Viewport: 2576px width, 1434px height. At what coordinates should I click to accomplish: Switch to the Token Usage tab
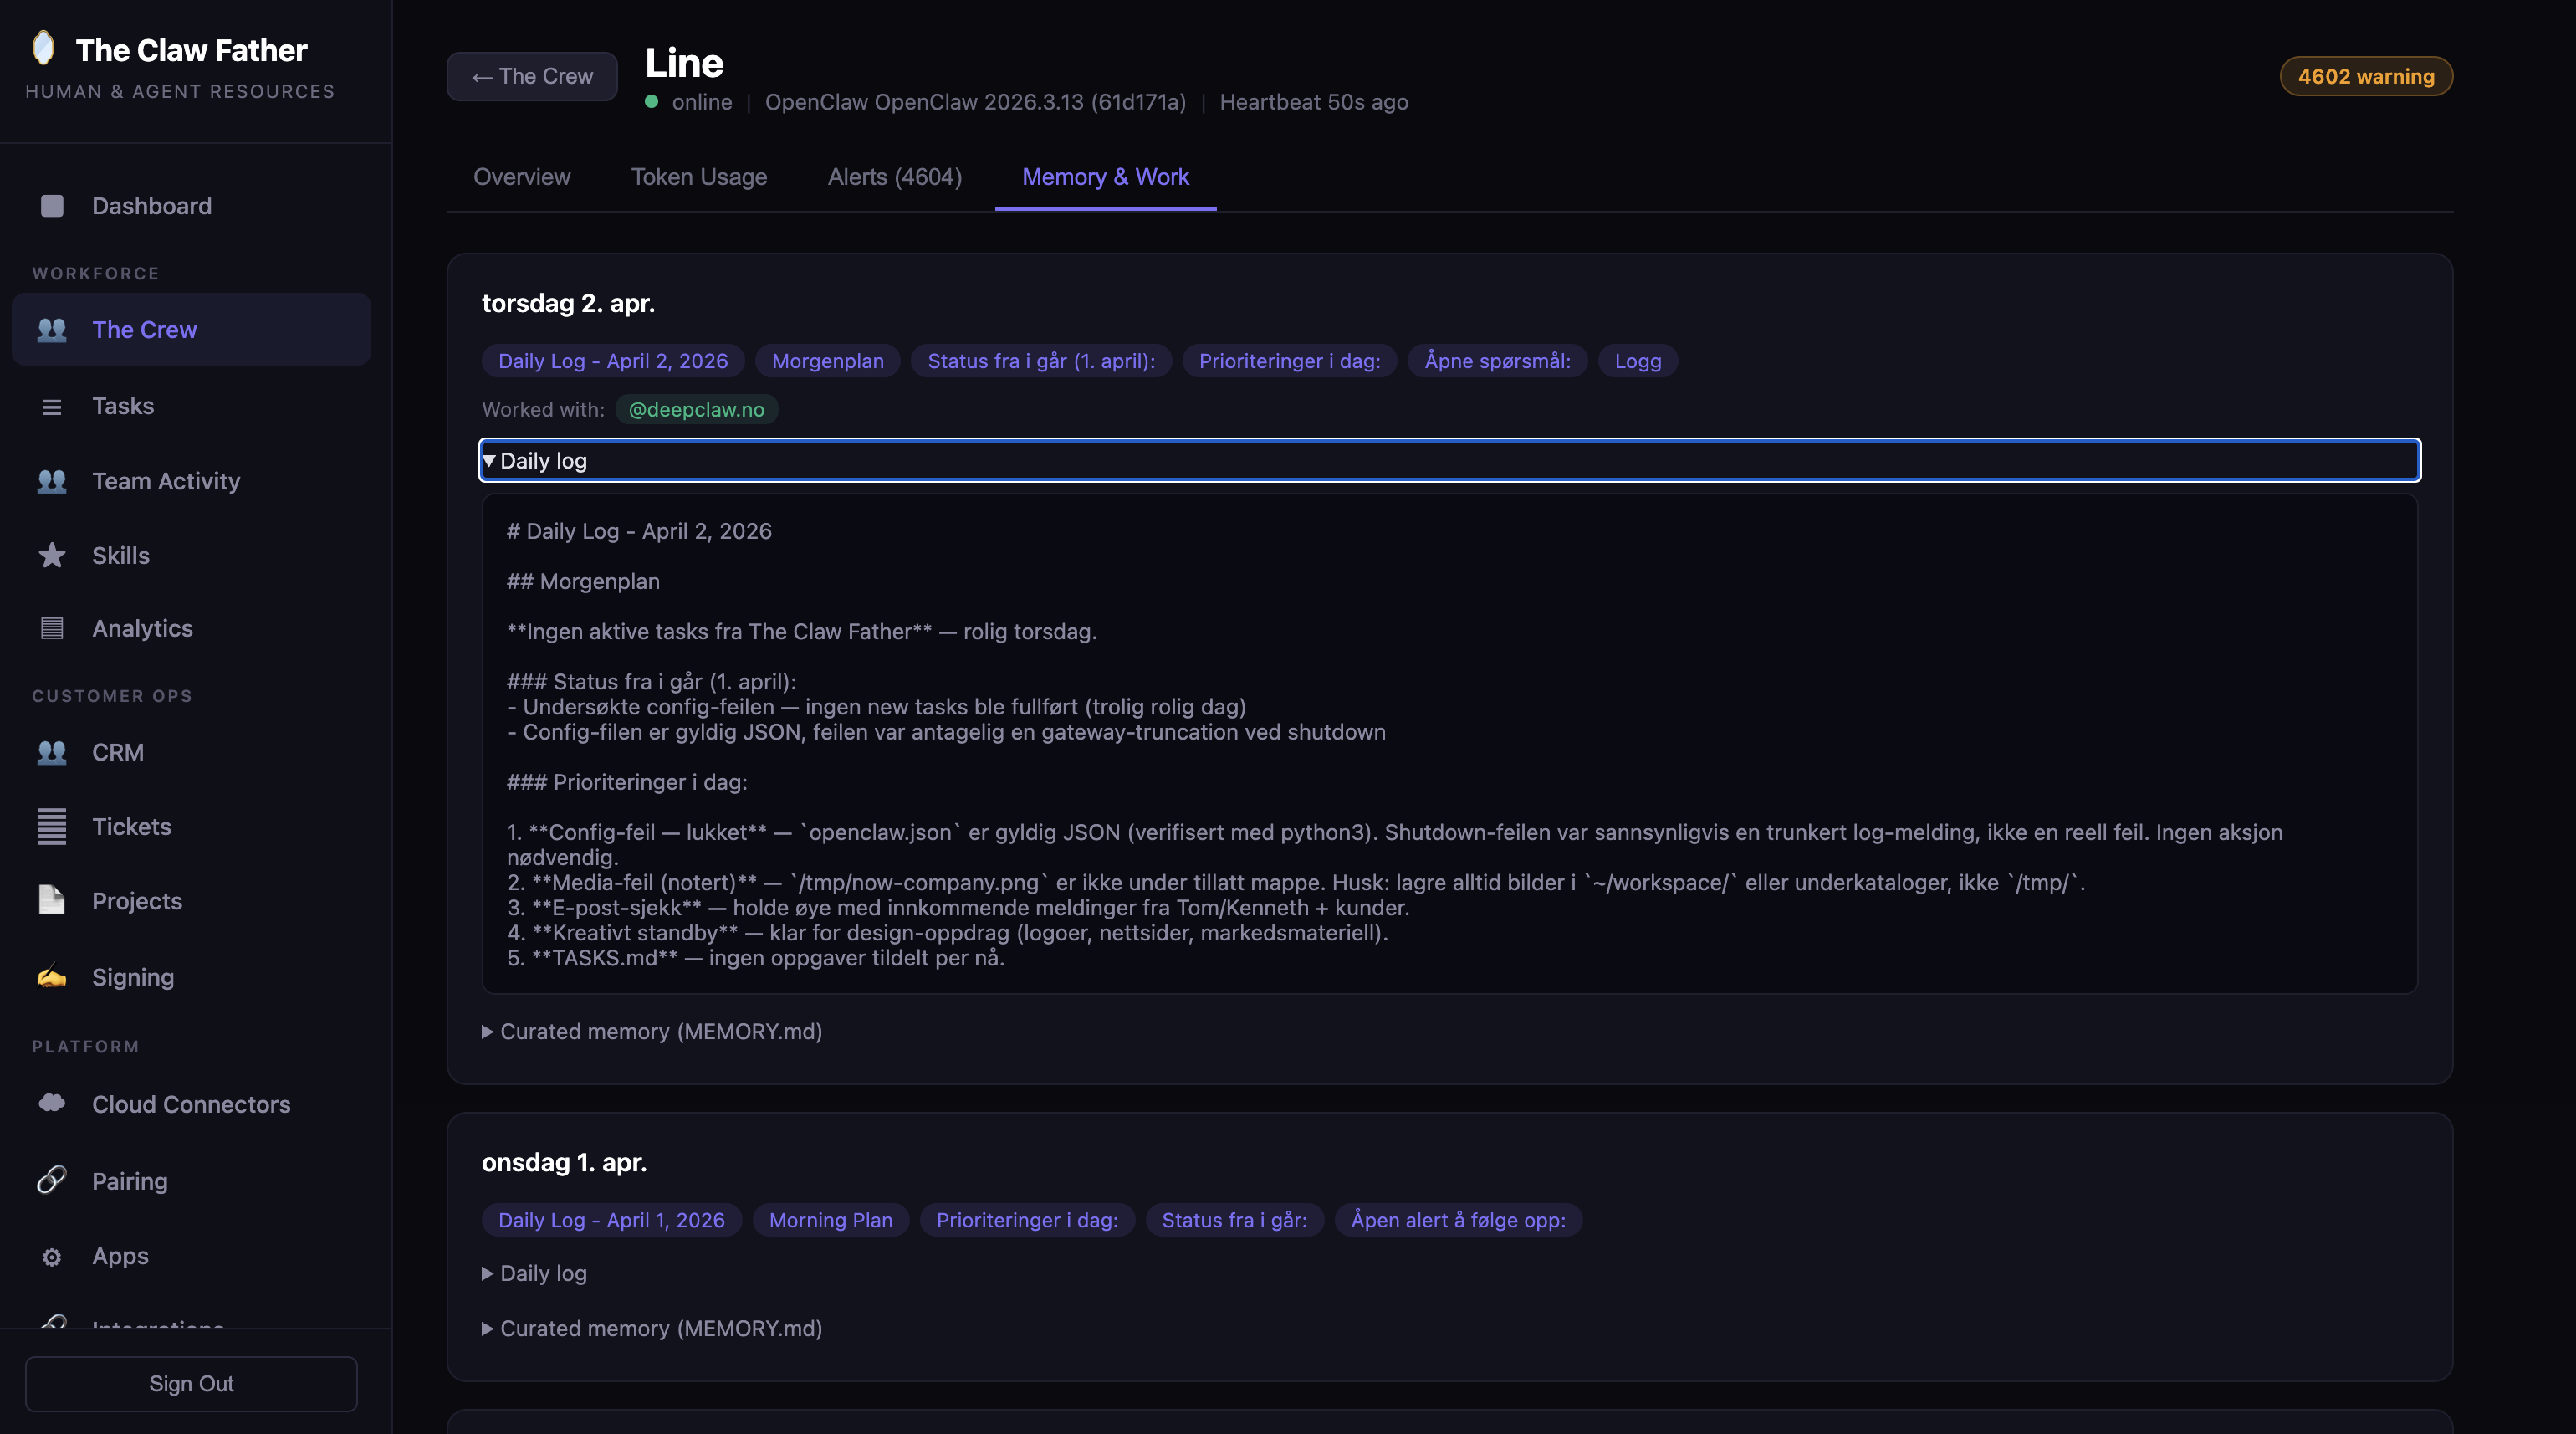click(x=699, y=177)
